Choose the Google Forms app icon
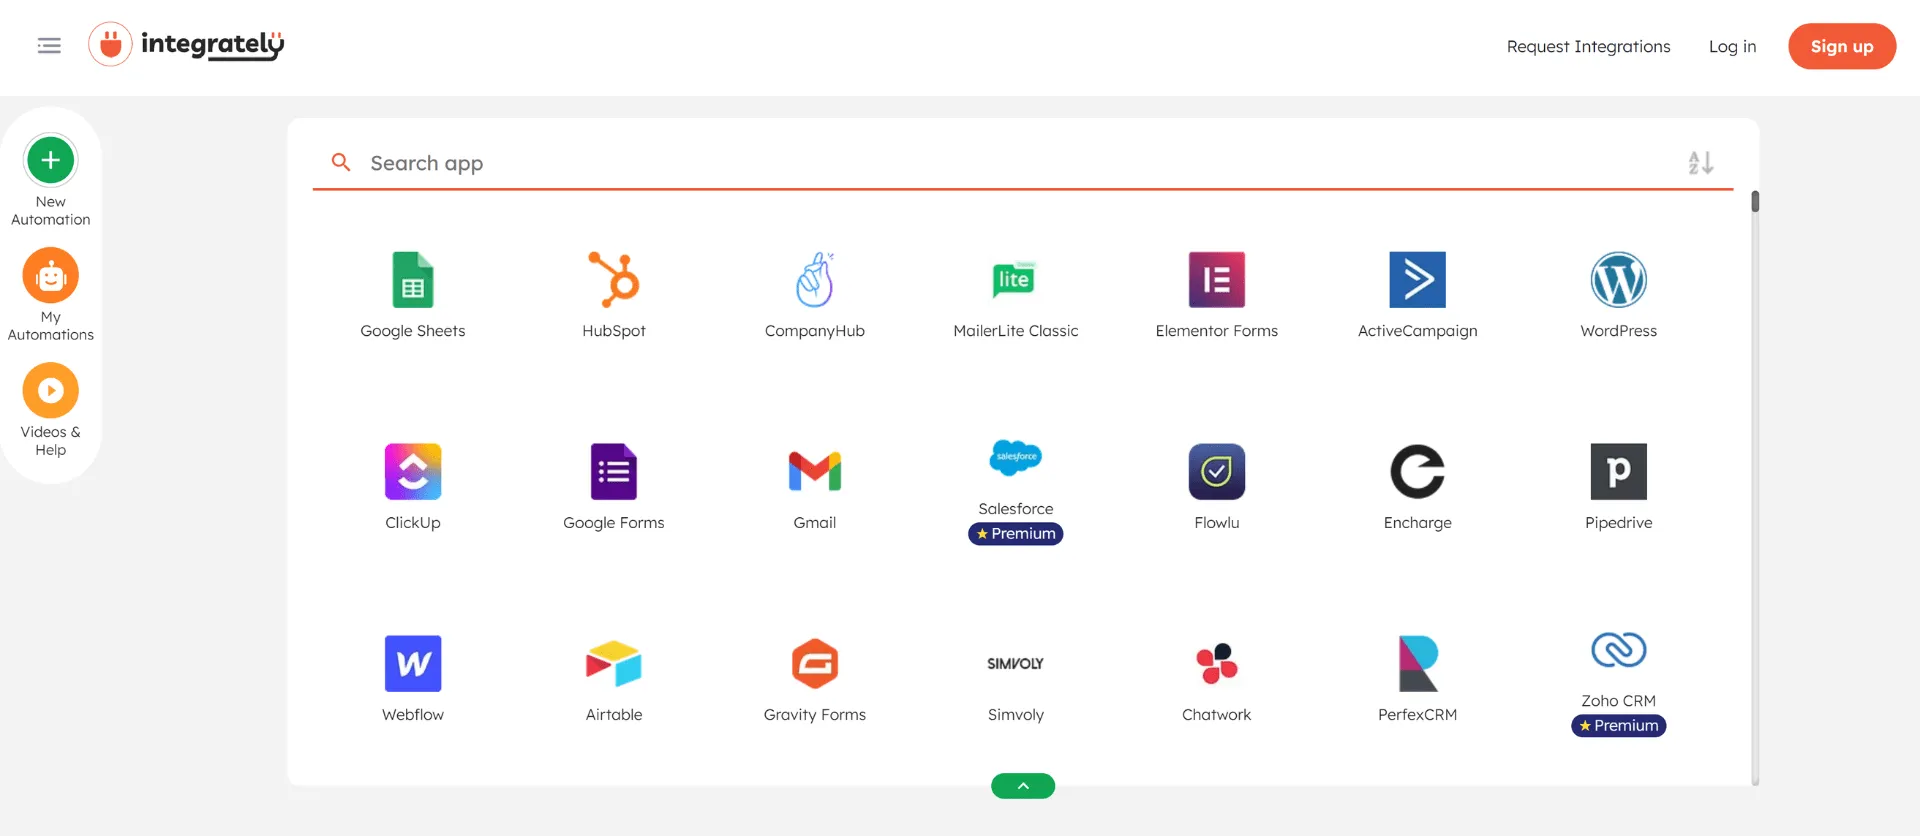 pos(614,472)
